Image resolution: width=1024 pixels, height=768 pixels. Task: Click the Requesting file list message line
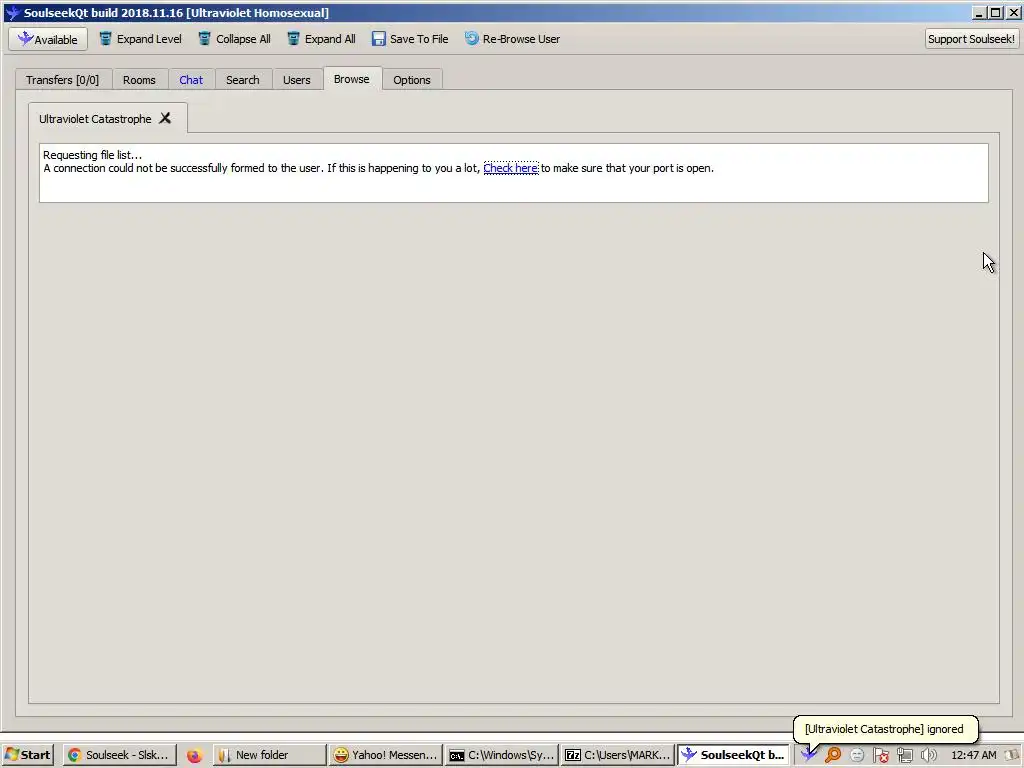point(92,155)
